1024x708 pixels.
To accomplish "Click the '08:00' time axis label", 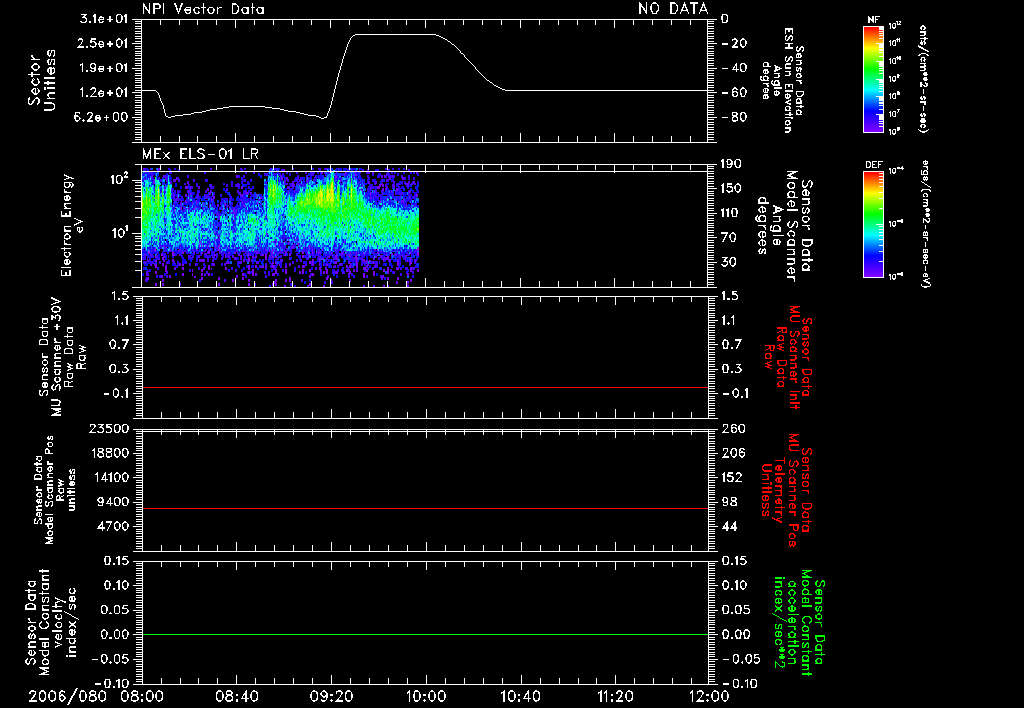I will (x=142, y=696).
